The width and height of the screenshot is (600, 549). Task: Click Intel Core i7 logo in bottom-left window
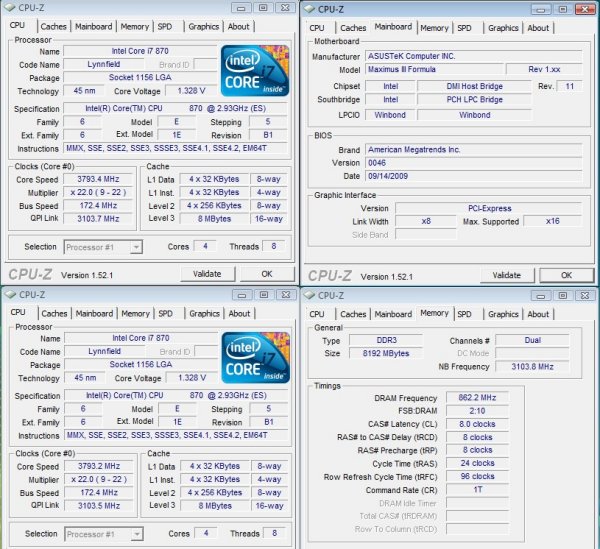coord(256,357)
